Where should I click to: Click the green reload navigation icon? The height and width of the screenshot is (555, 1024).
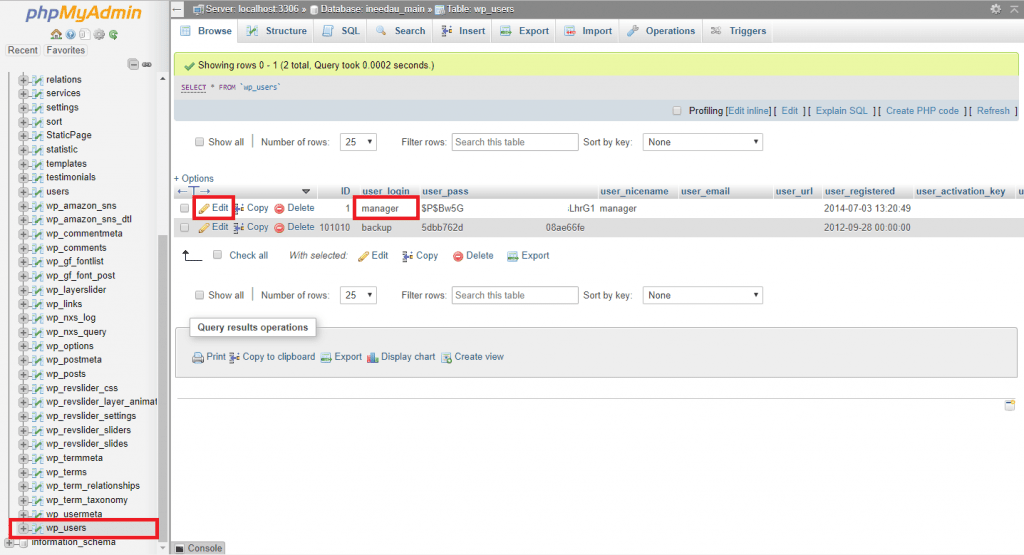point(113,34)
